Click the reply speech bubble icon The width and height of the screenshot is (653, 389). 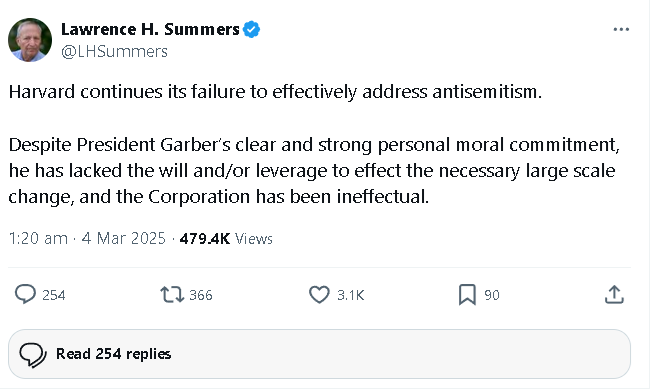point(25,294)
